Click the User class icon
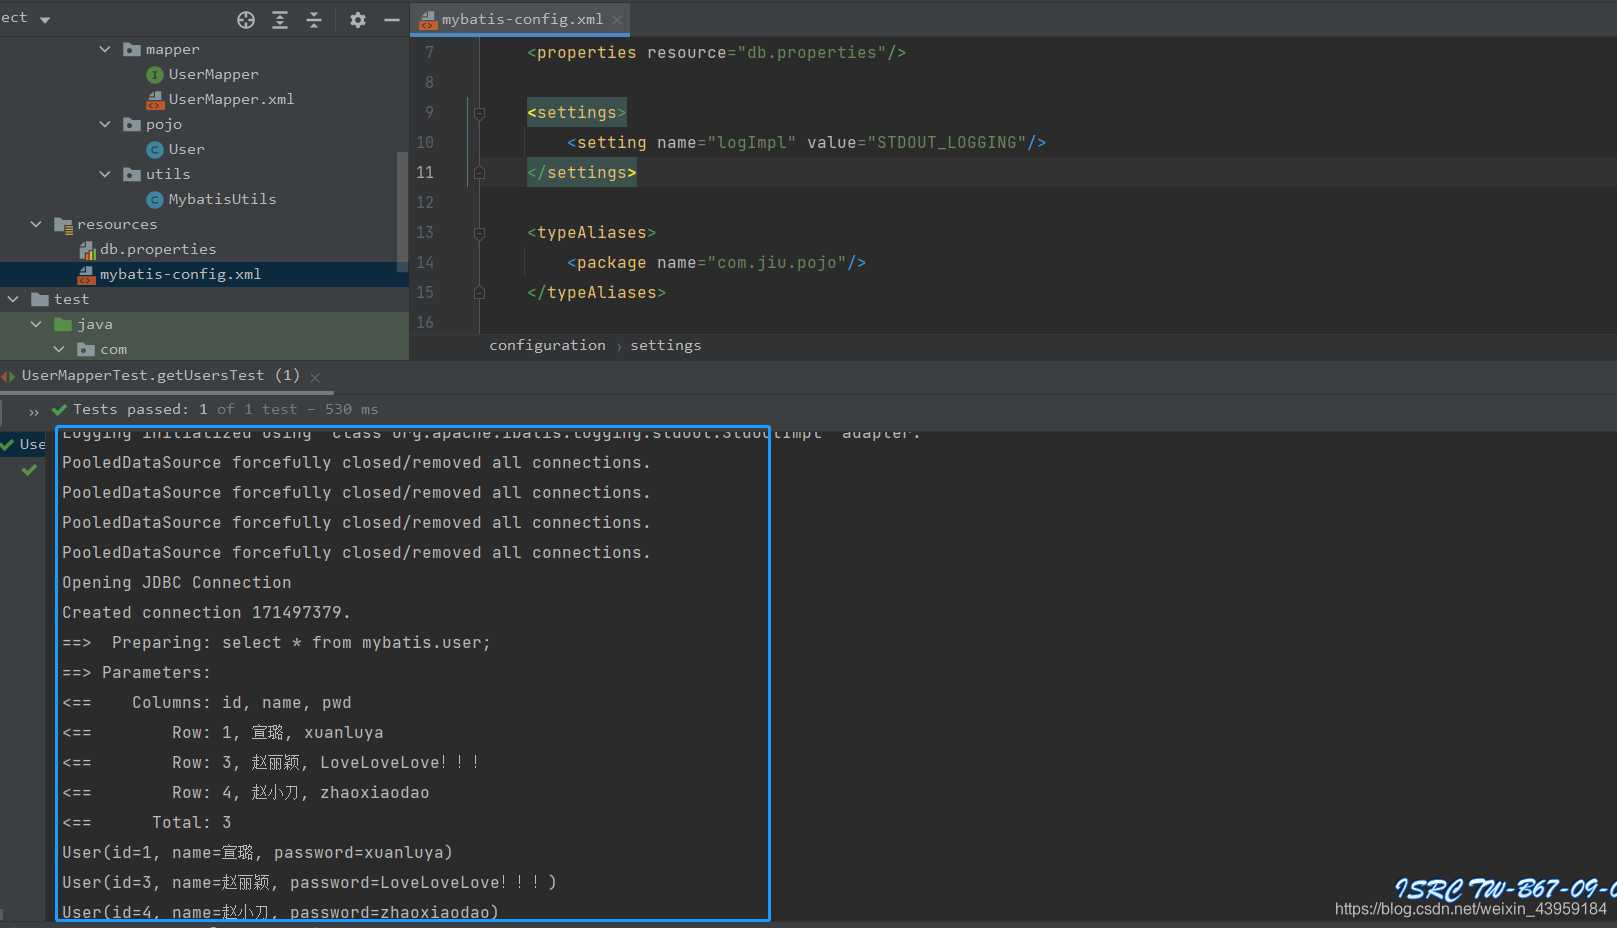 (x=155, y=149)
